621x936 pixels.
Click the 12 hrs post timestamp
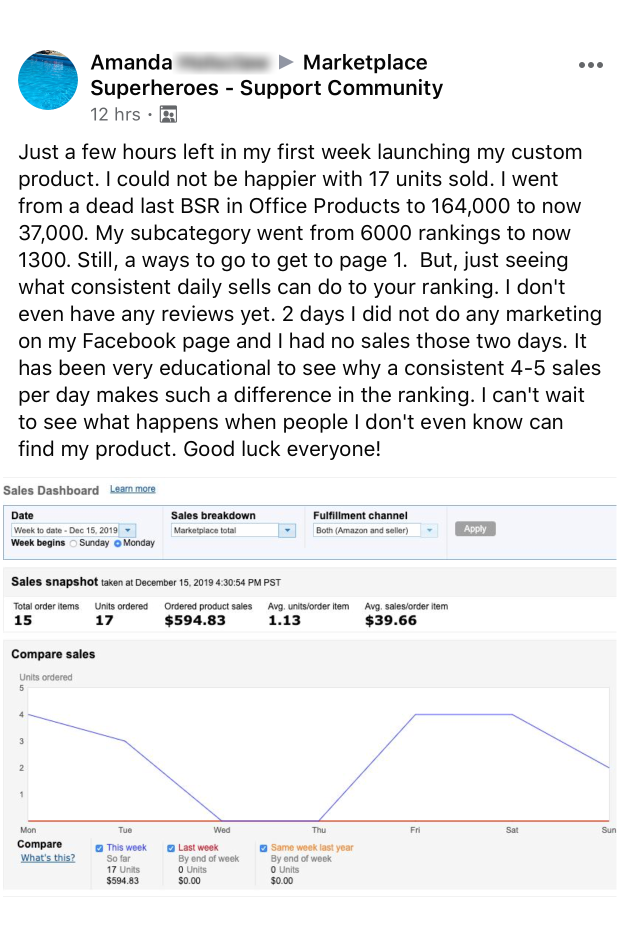point(116,115)
